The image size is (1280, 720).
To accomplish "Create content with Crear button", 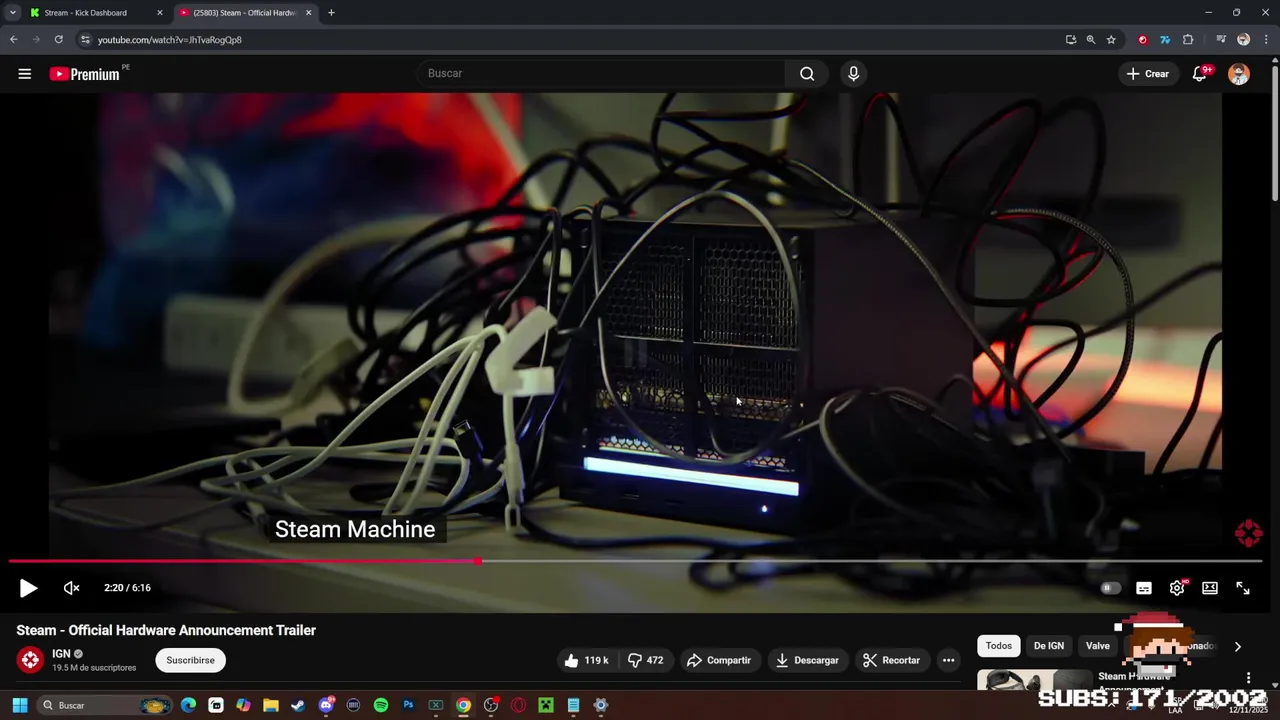I will click(1148, 74).
